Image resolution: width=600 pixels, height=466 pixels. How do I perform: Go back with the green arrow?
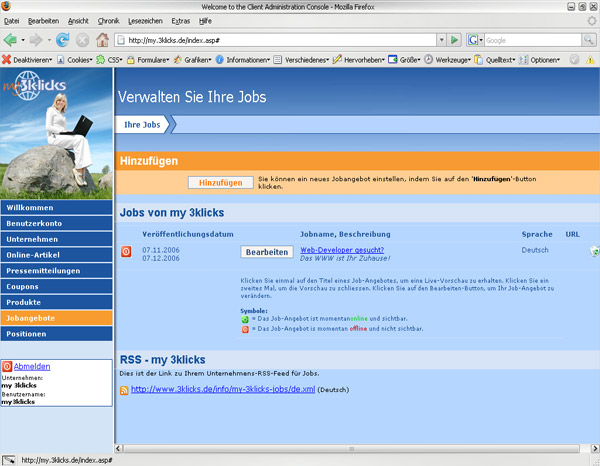pyautogui.click(x=10, y=40)
